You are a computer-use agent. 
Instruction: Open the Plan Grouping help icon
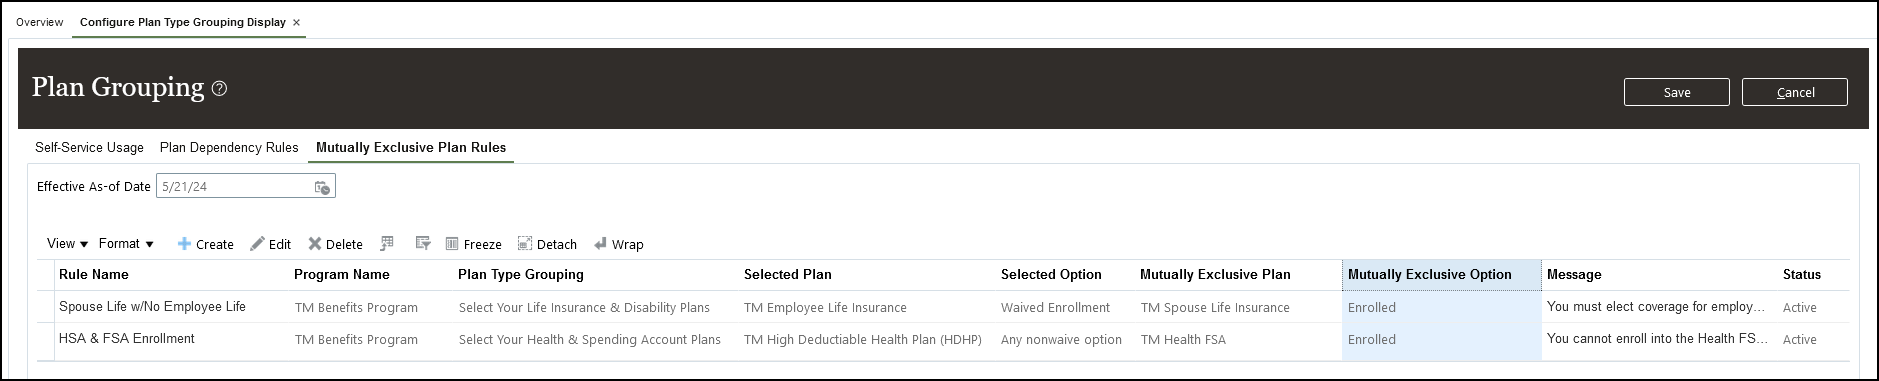click(x=220, y=88)
